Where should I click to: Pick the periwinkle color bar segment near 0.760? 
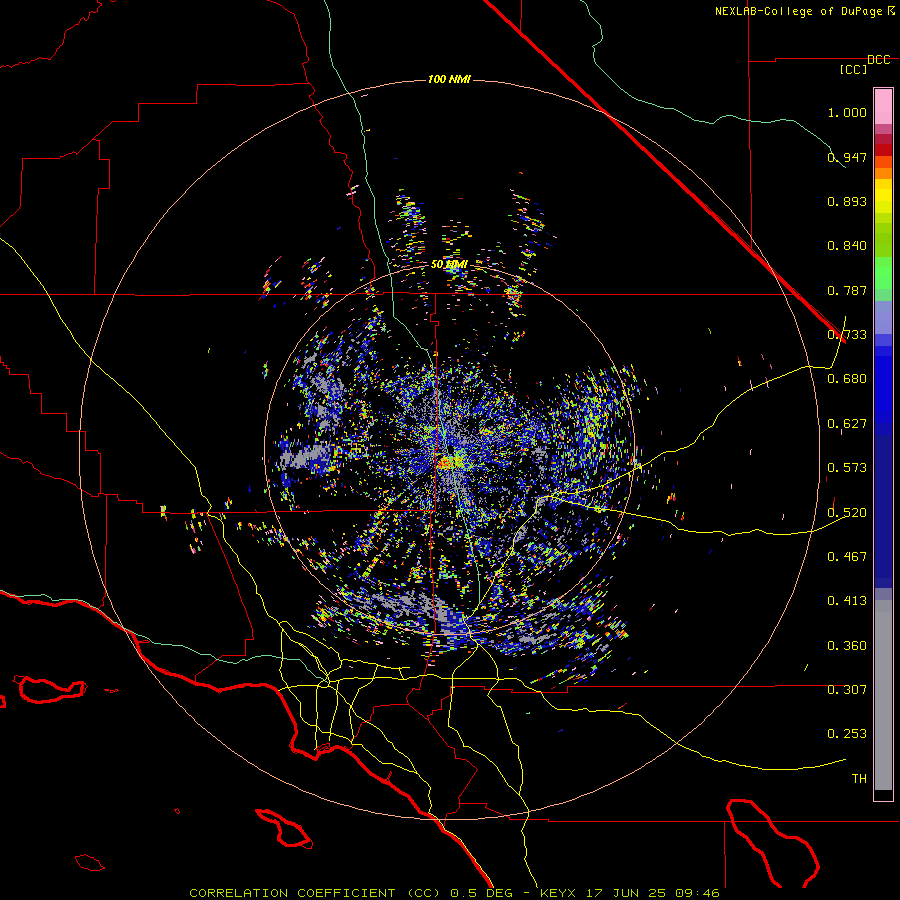pos(883,317)
